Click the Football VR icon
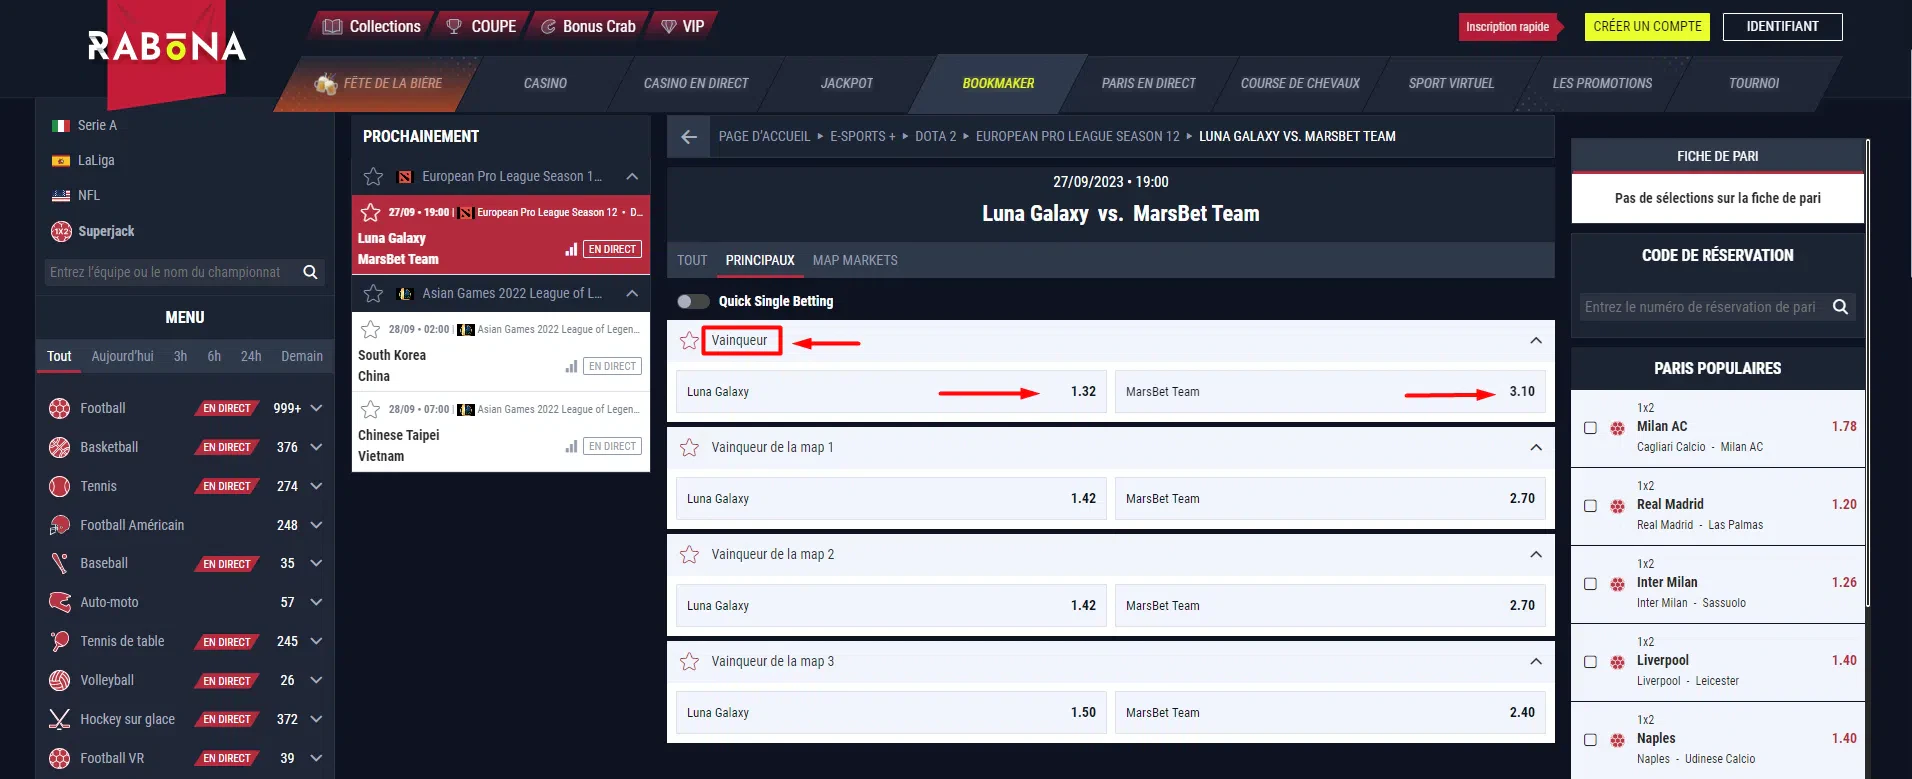Image resolution: width=1912 pixels, height=779 pixels. [x=60, y=758]
